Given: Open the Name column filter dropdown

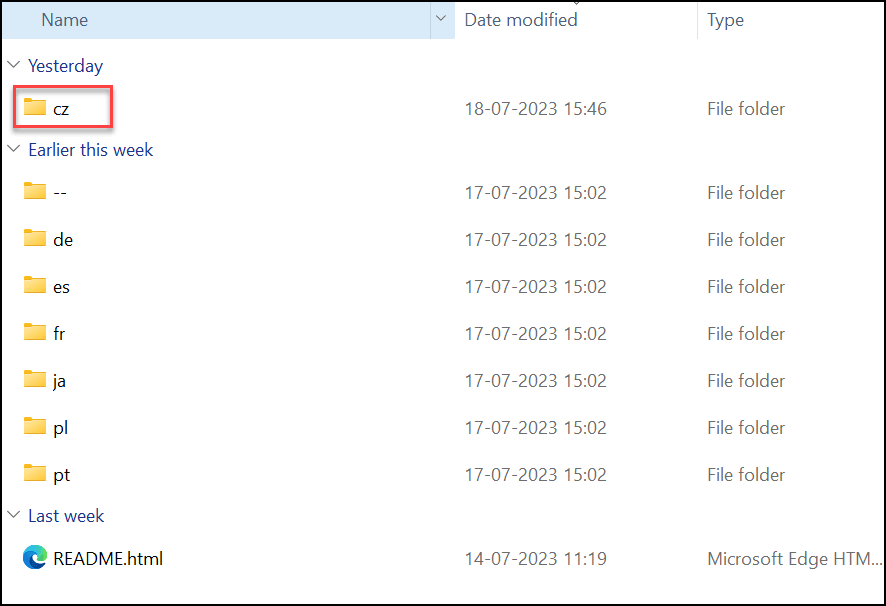Looking at the screenshot, I should (x=441, y=19).
